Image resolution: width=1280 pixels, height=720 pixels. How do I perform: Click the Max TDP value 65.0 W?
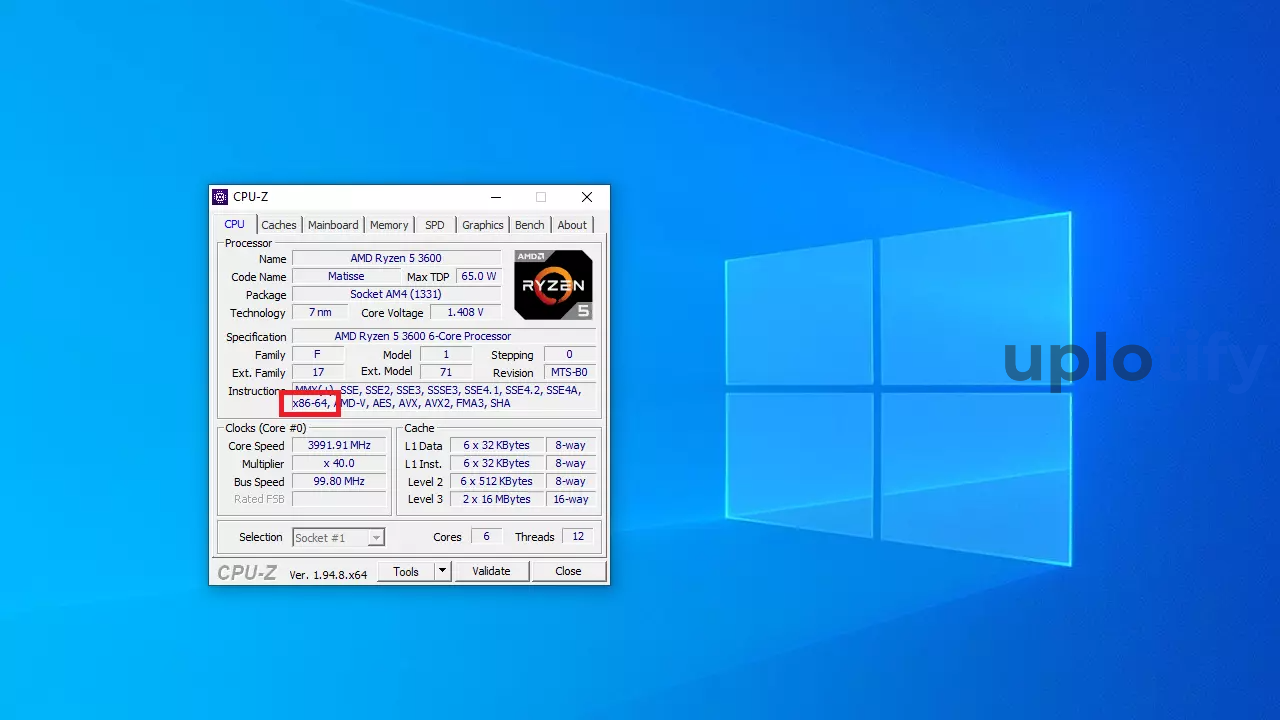click(478, 276)
